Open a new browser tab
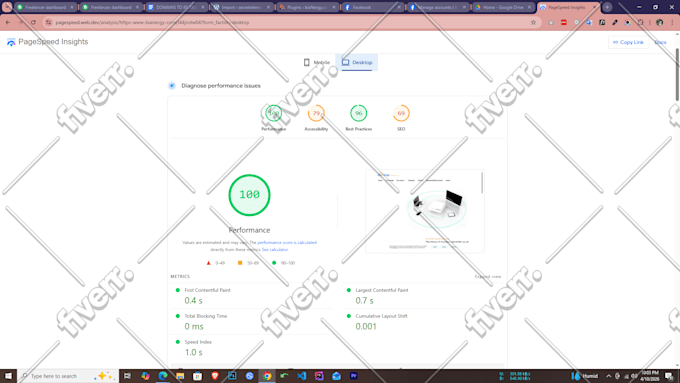The image size is (680, 383). point(607,7)
